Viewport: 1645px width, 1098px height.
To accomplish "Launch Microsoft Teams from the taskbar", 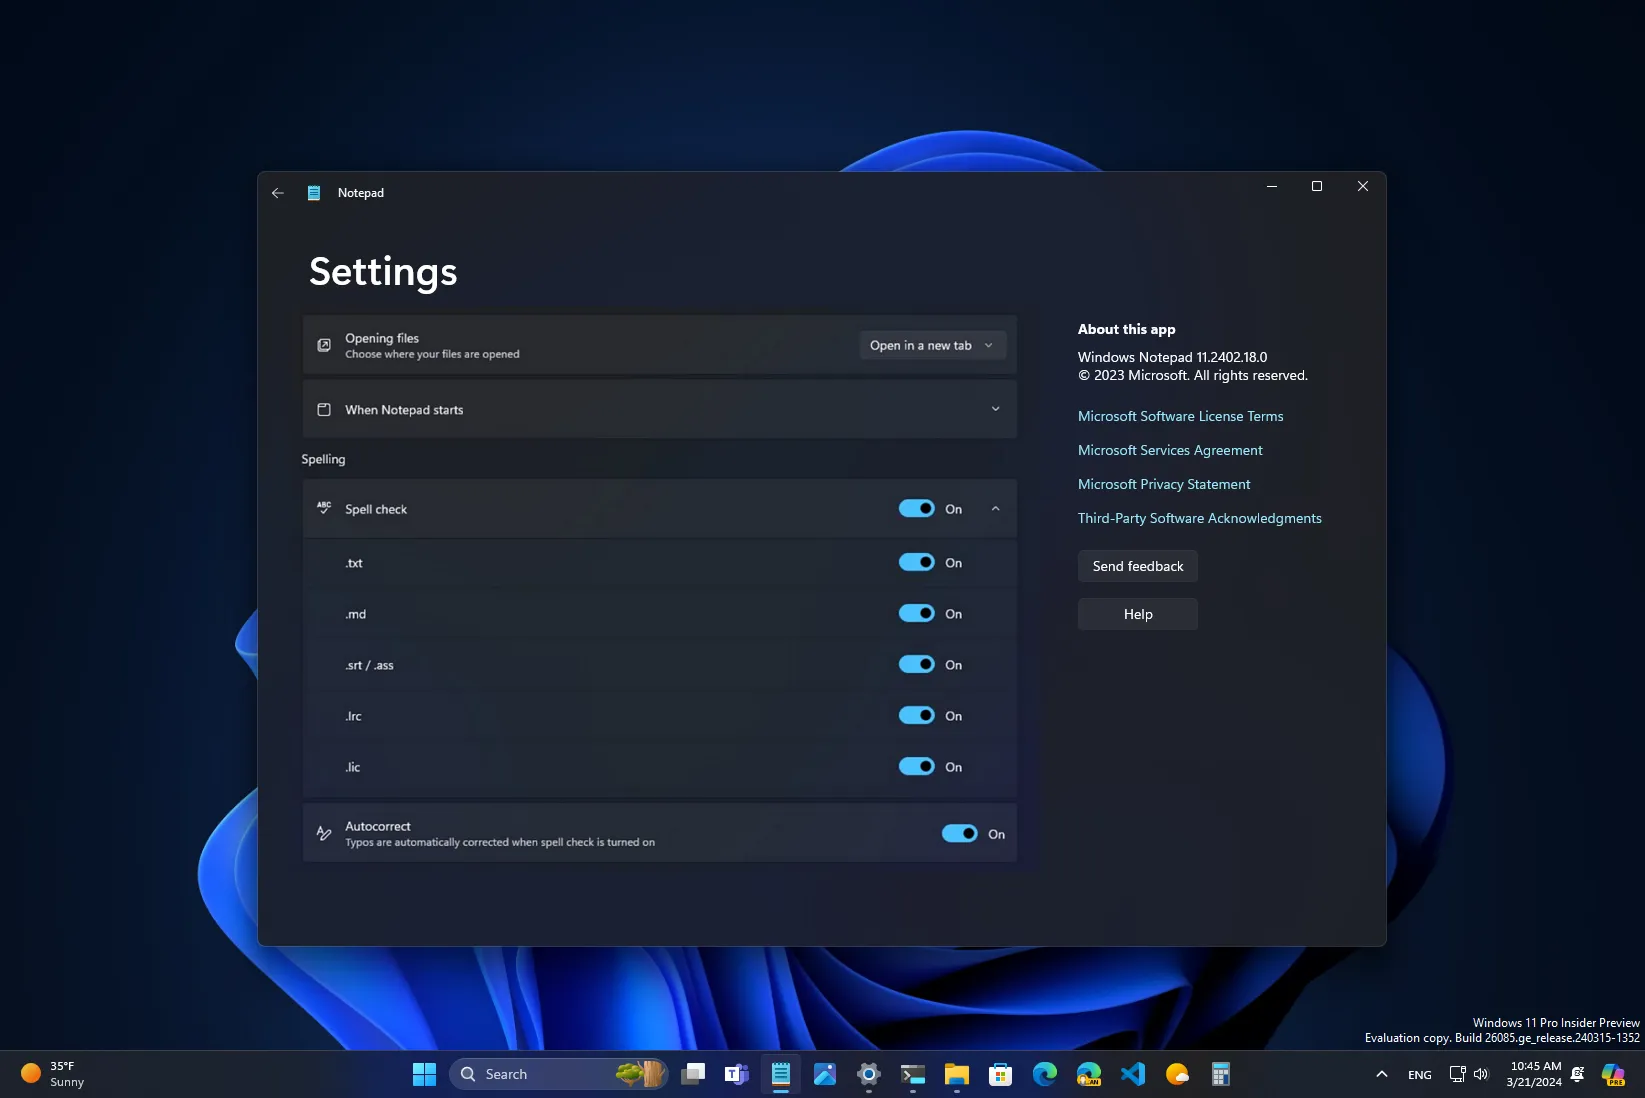I will 737,1074.
